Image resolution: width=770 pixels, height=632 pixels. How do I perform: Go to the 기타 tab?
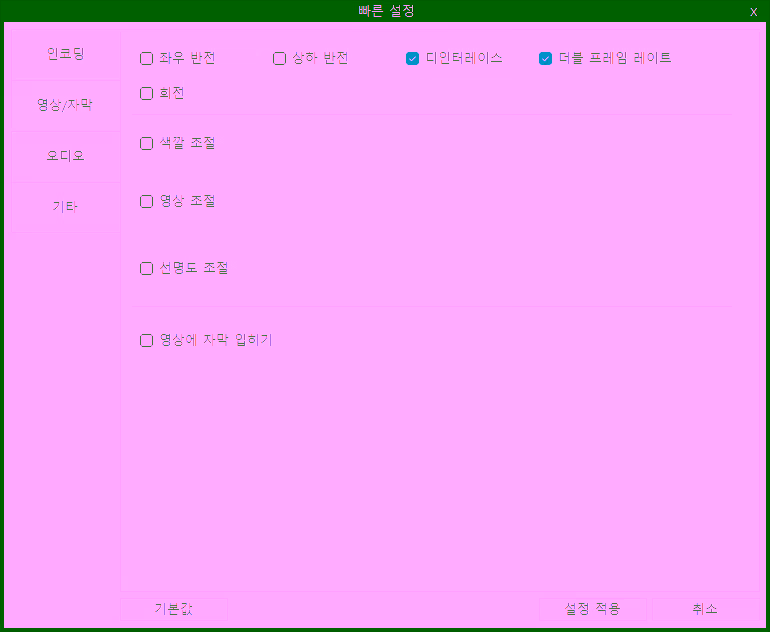(x=66, y=207)
